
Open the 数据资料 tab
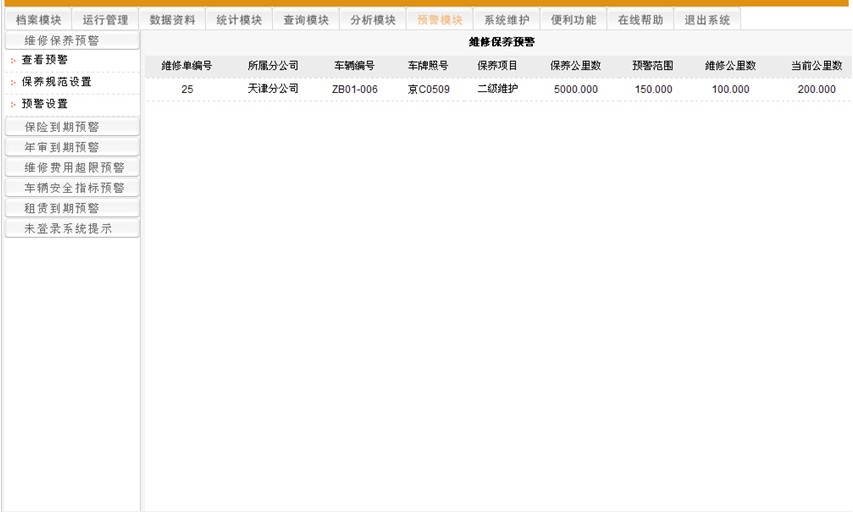click(172, 20)
